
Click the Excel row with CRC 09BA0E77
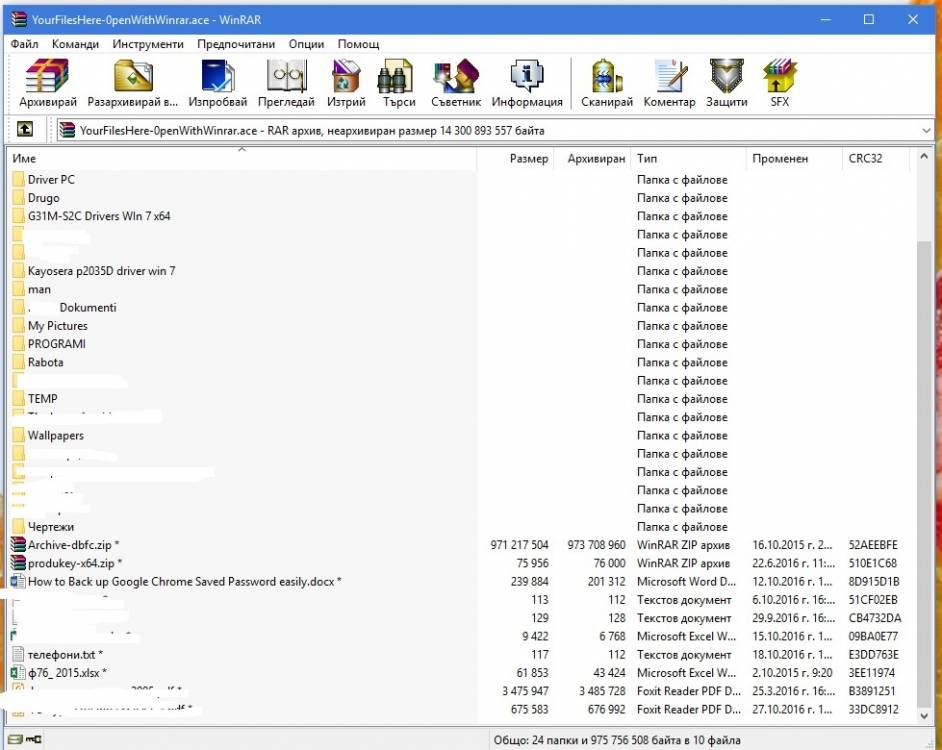463,636
